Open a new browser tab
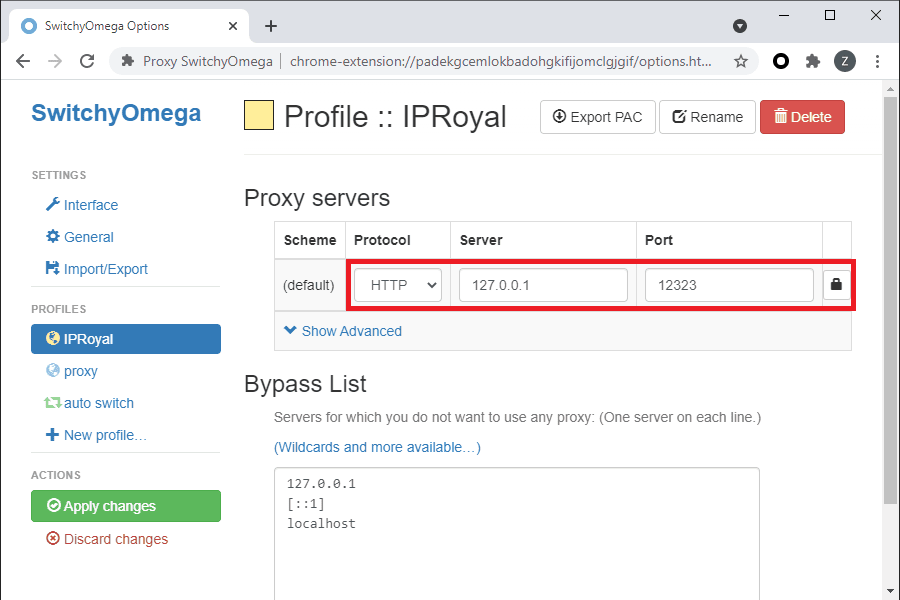Image resolution: width=900 pixels, height=600 pixels. click(x=271, y=26)
